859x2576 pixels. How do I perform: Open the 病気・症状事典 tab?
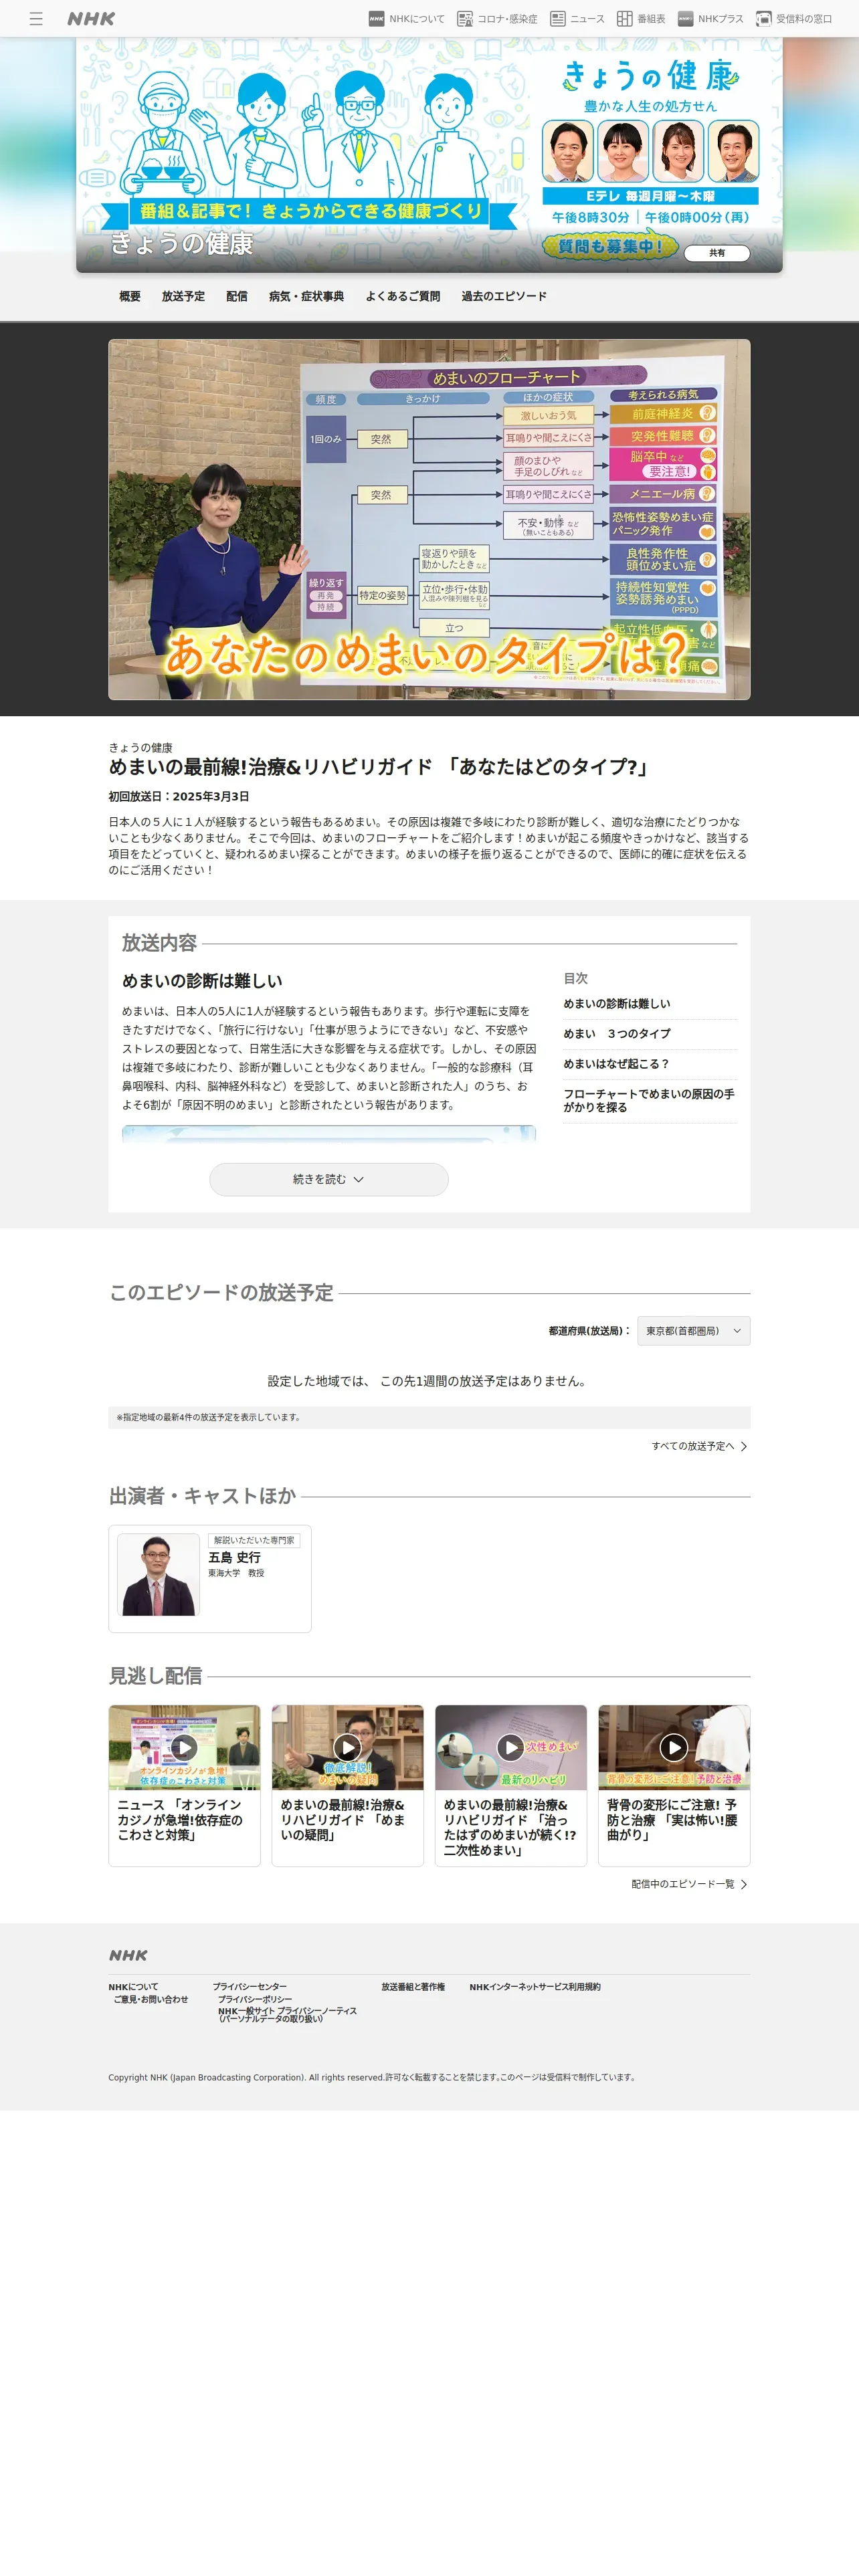(x=306, y=297)
